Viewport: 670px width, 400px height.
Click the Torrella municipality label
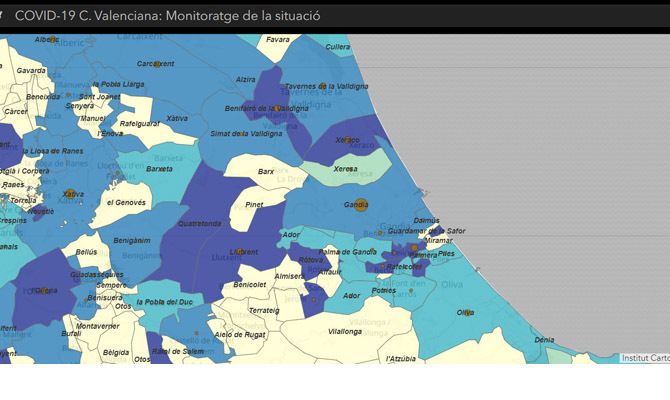(x=24, y=200)
